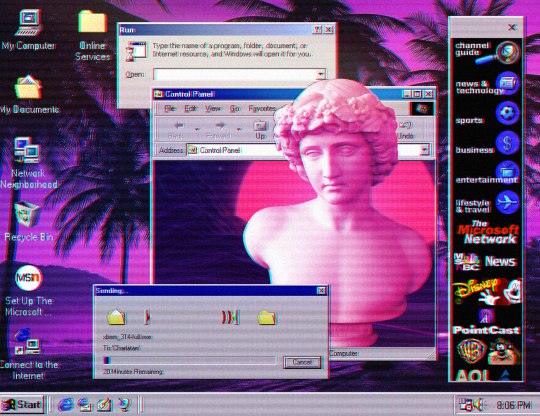Expand the Control Panel Address dropdown
Viewport: 540px width, 416px height.
[x=425, y=150]
